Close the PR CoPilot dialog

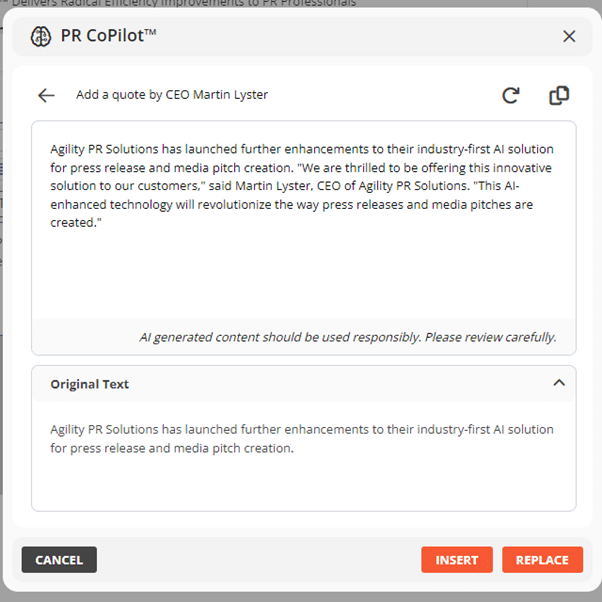pos(569,37)
